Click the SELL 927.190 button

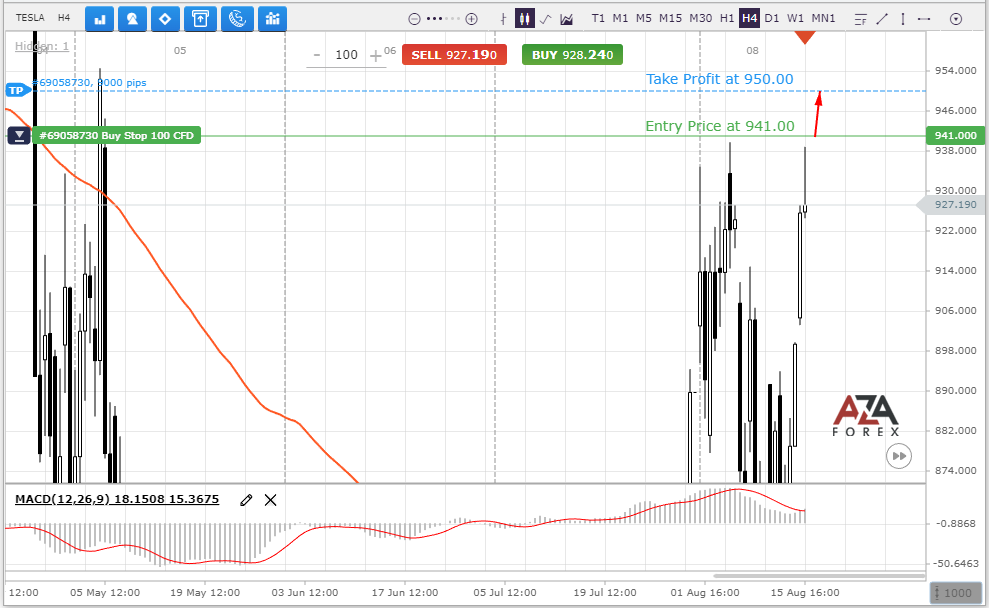coord(454,55)
